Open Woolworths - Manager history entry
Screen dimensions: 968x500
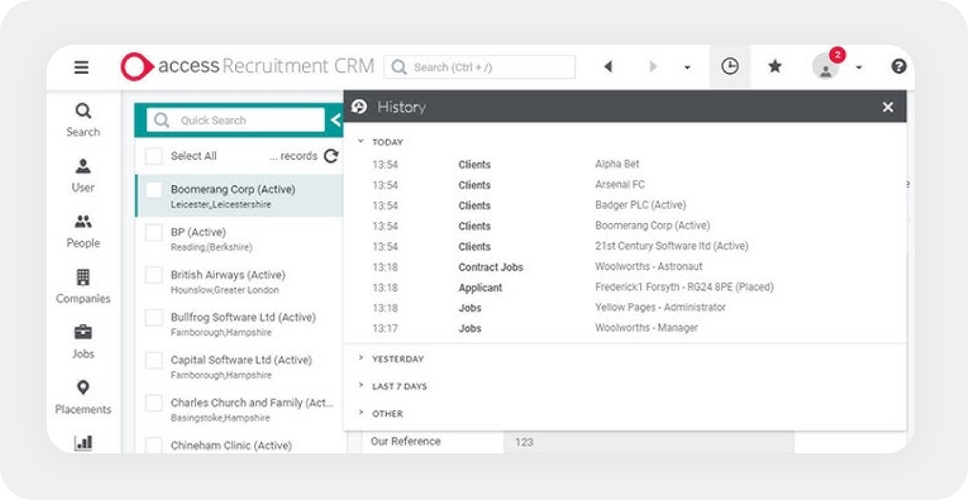click(646, 328)
